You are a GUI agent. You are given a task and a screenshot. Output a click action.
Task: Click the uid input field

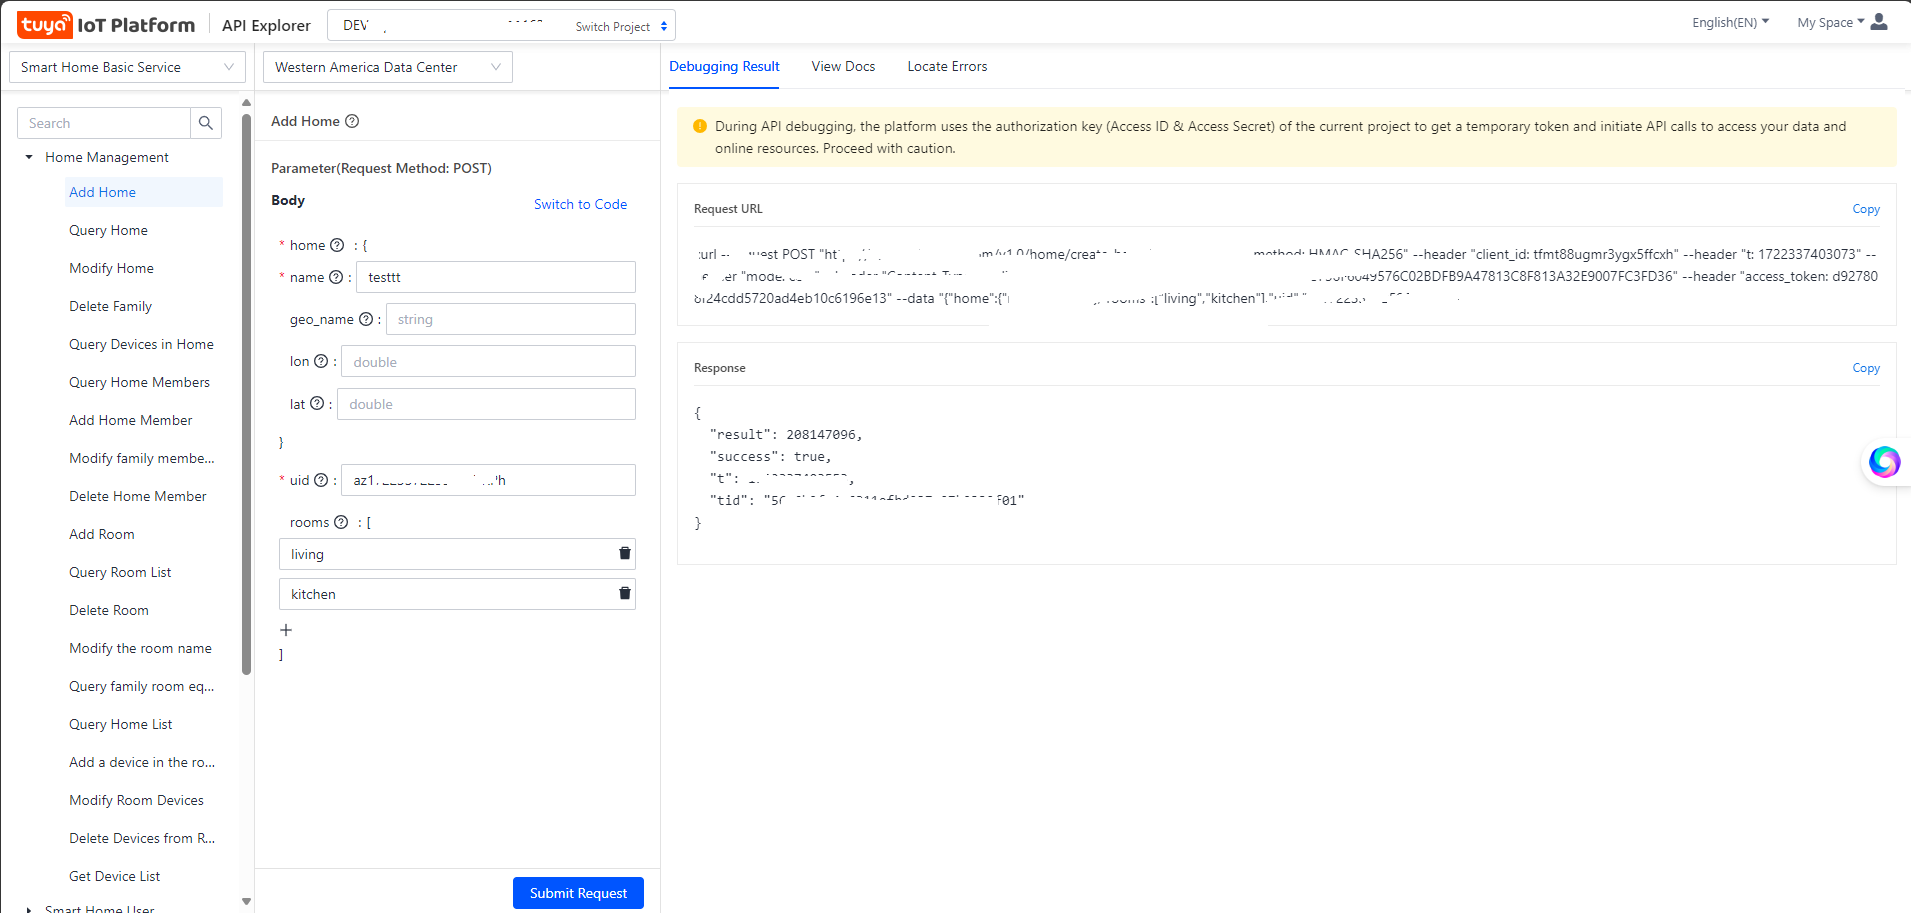pyautogui.click(x=488, y=480)
